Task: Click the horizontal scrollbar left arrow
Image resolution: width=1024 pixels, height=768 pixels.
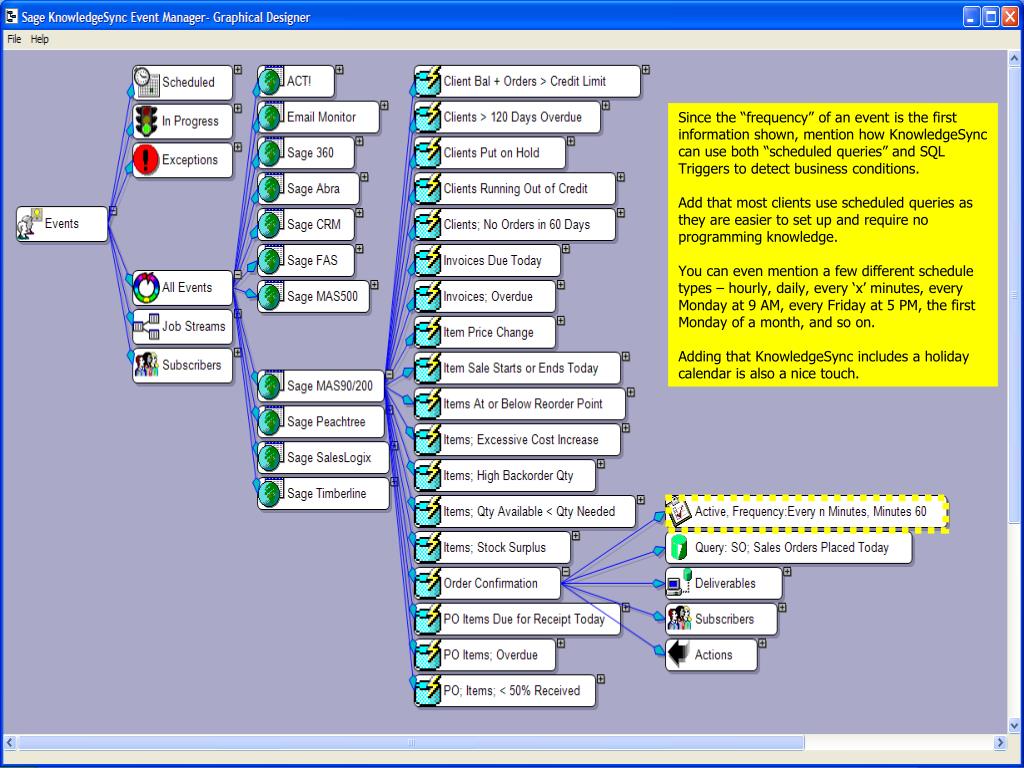Action: 10,743
